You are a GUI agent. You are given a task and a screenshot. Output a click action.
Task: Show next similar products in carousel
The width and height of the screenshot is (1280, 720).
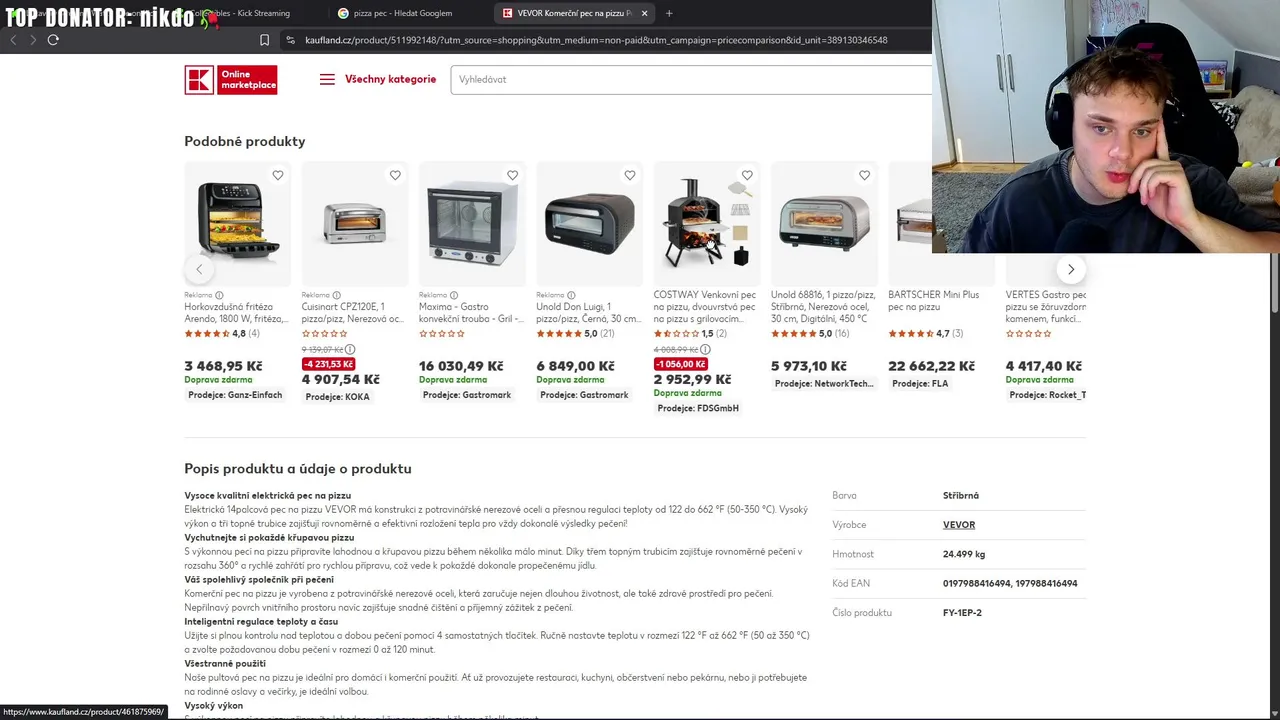click(x=1071, y=269)
